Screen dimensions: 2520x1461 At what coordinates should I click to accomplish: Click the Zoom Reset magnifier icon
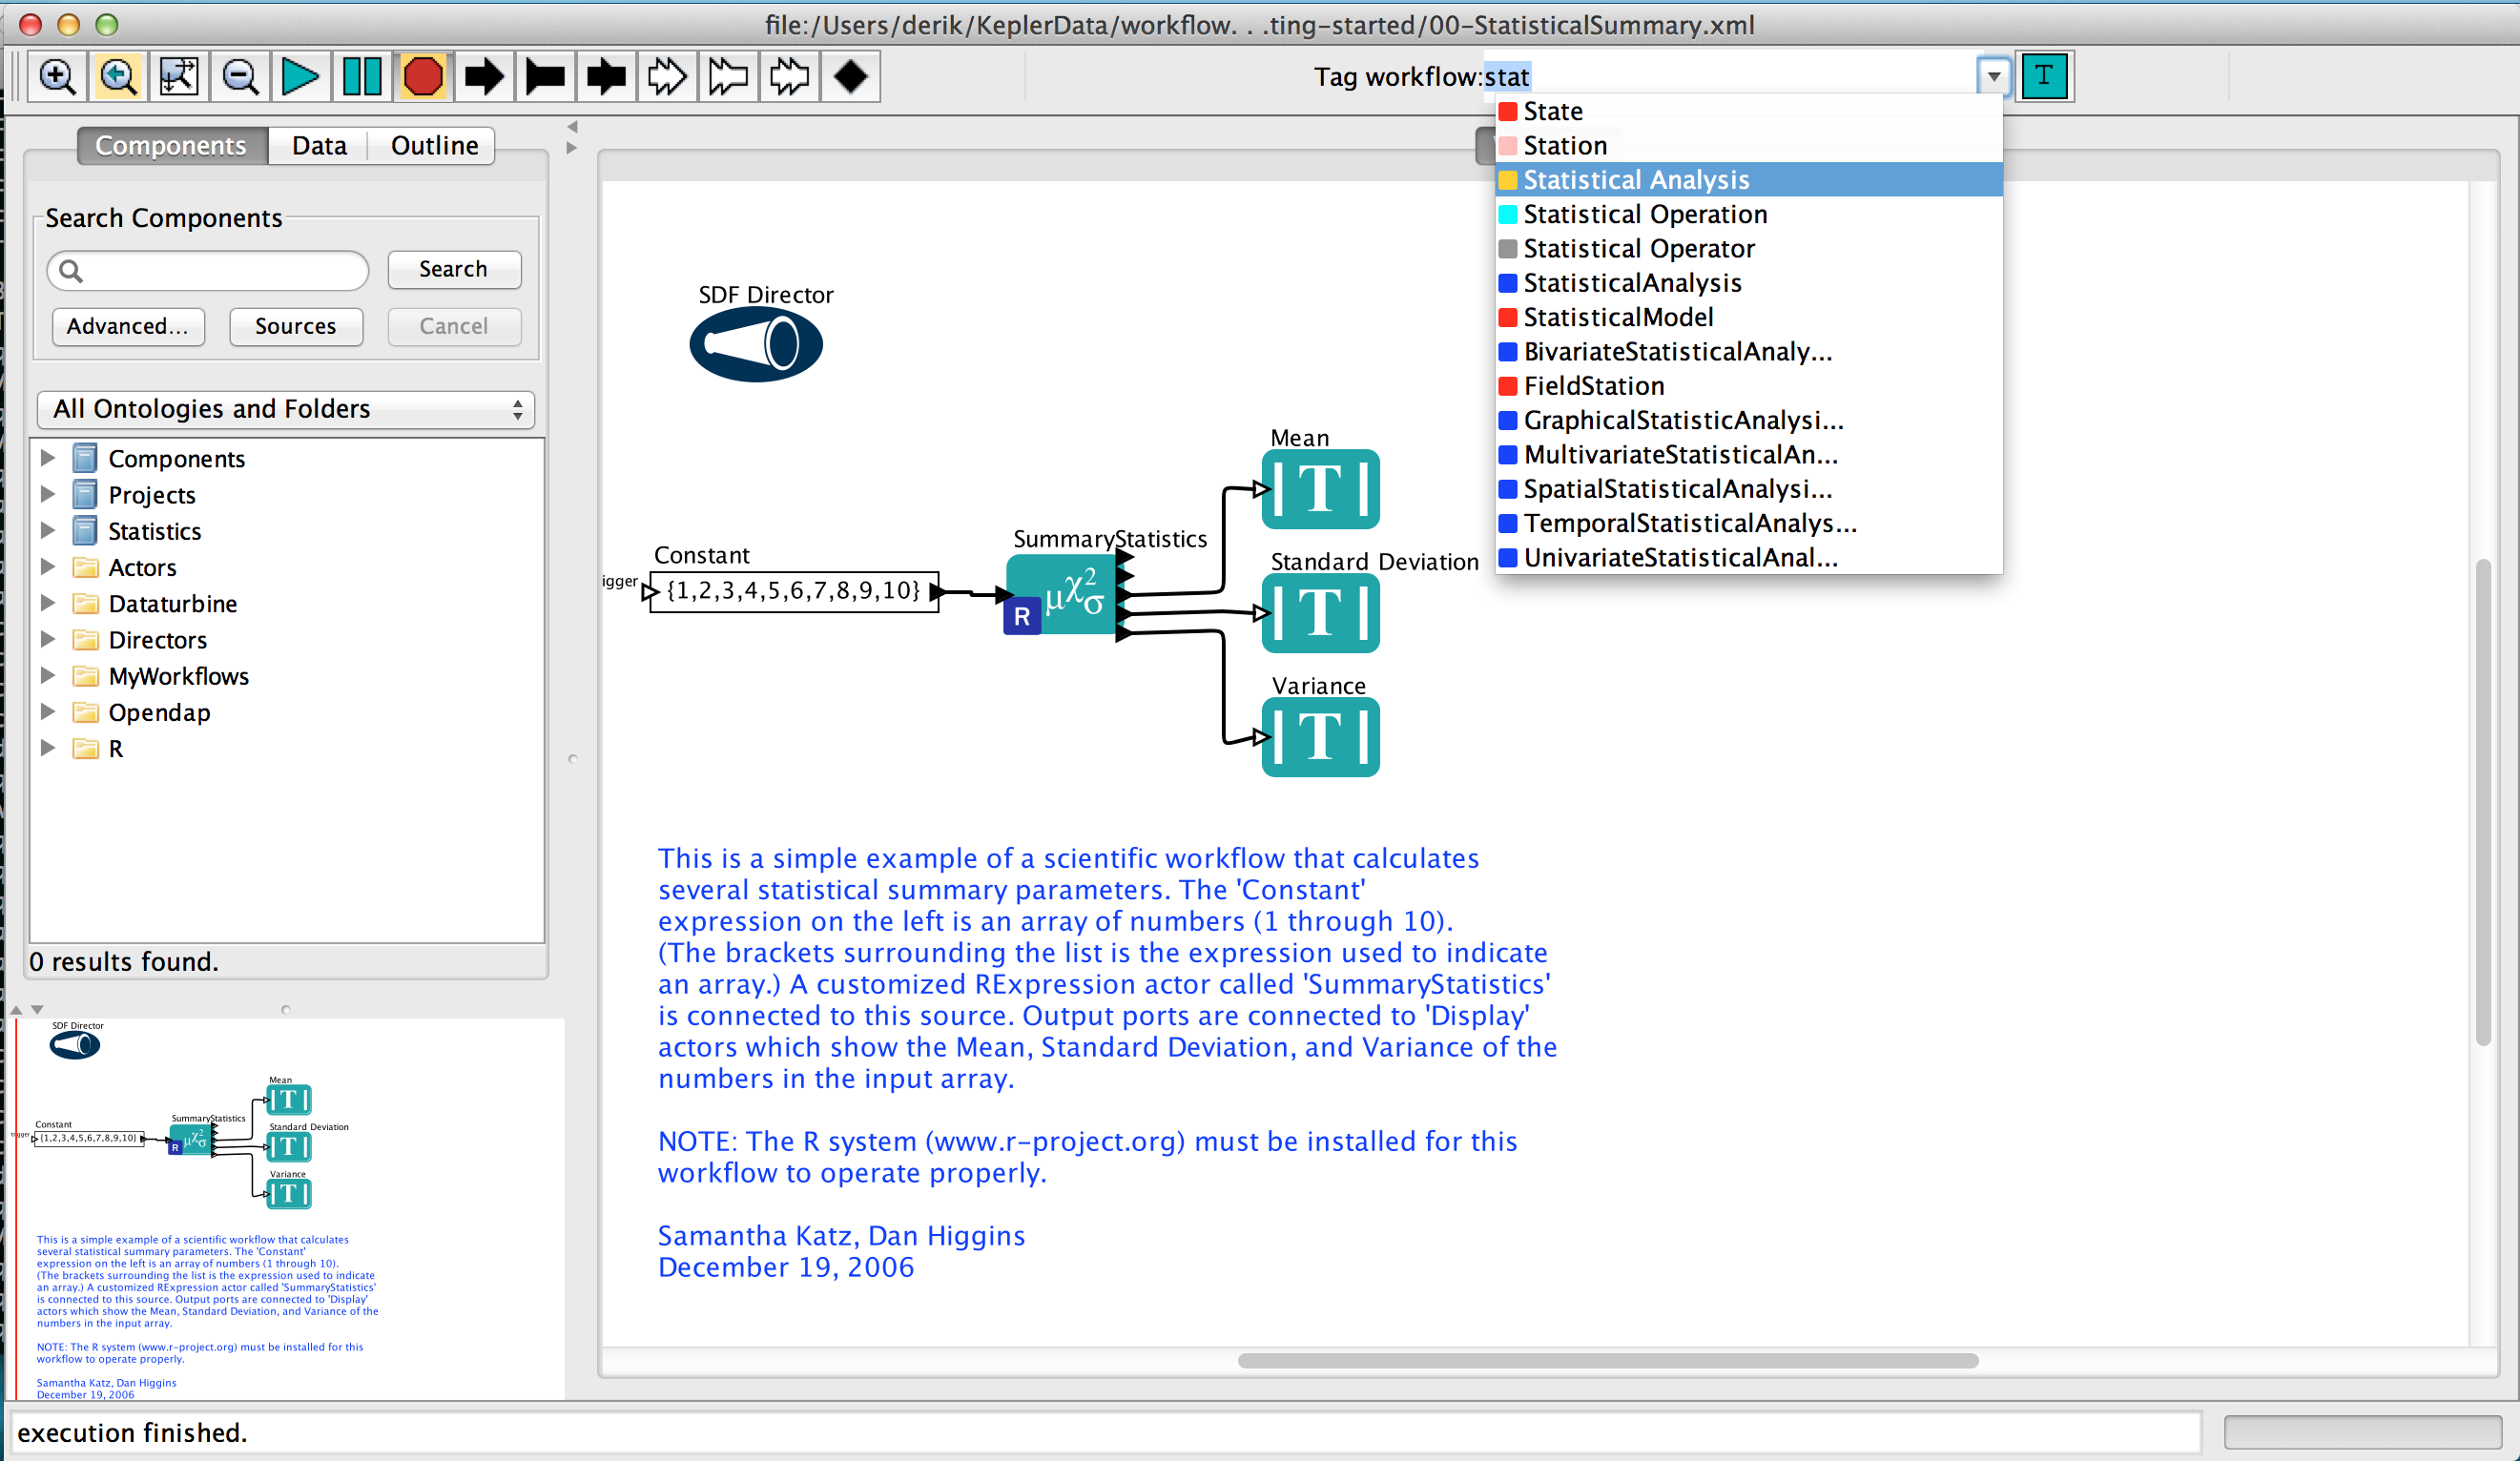[x=118, y=77]
